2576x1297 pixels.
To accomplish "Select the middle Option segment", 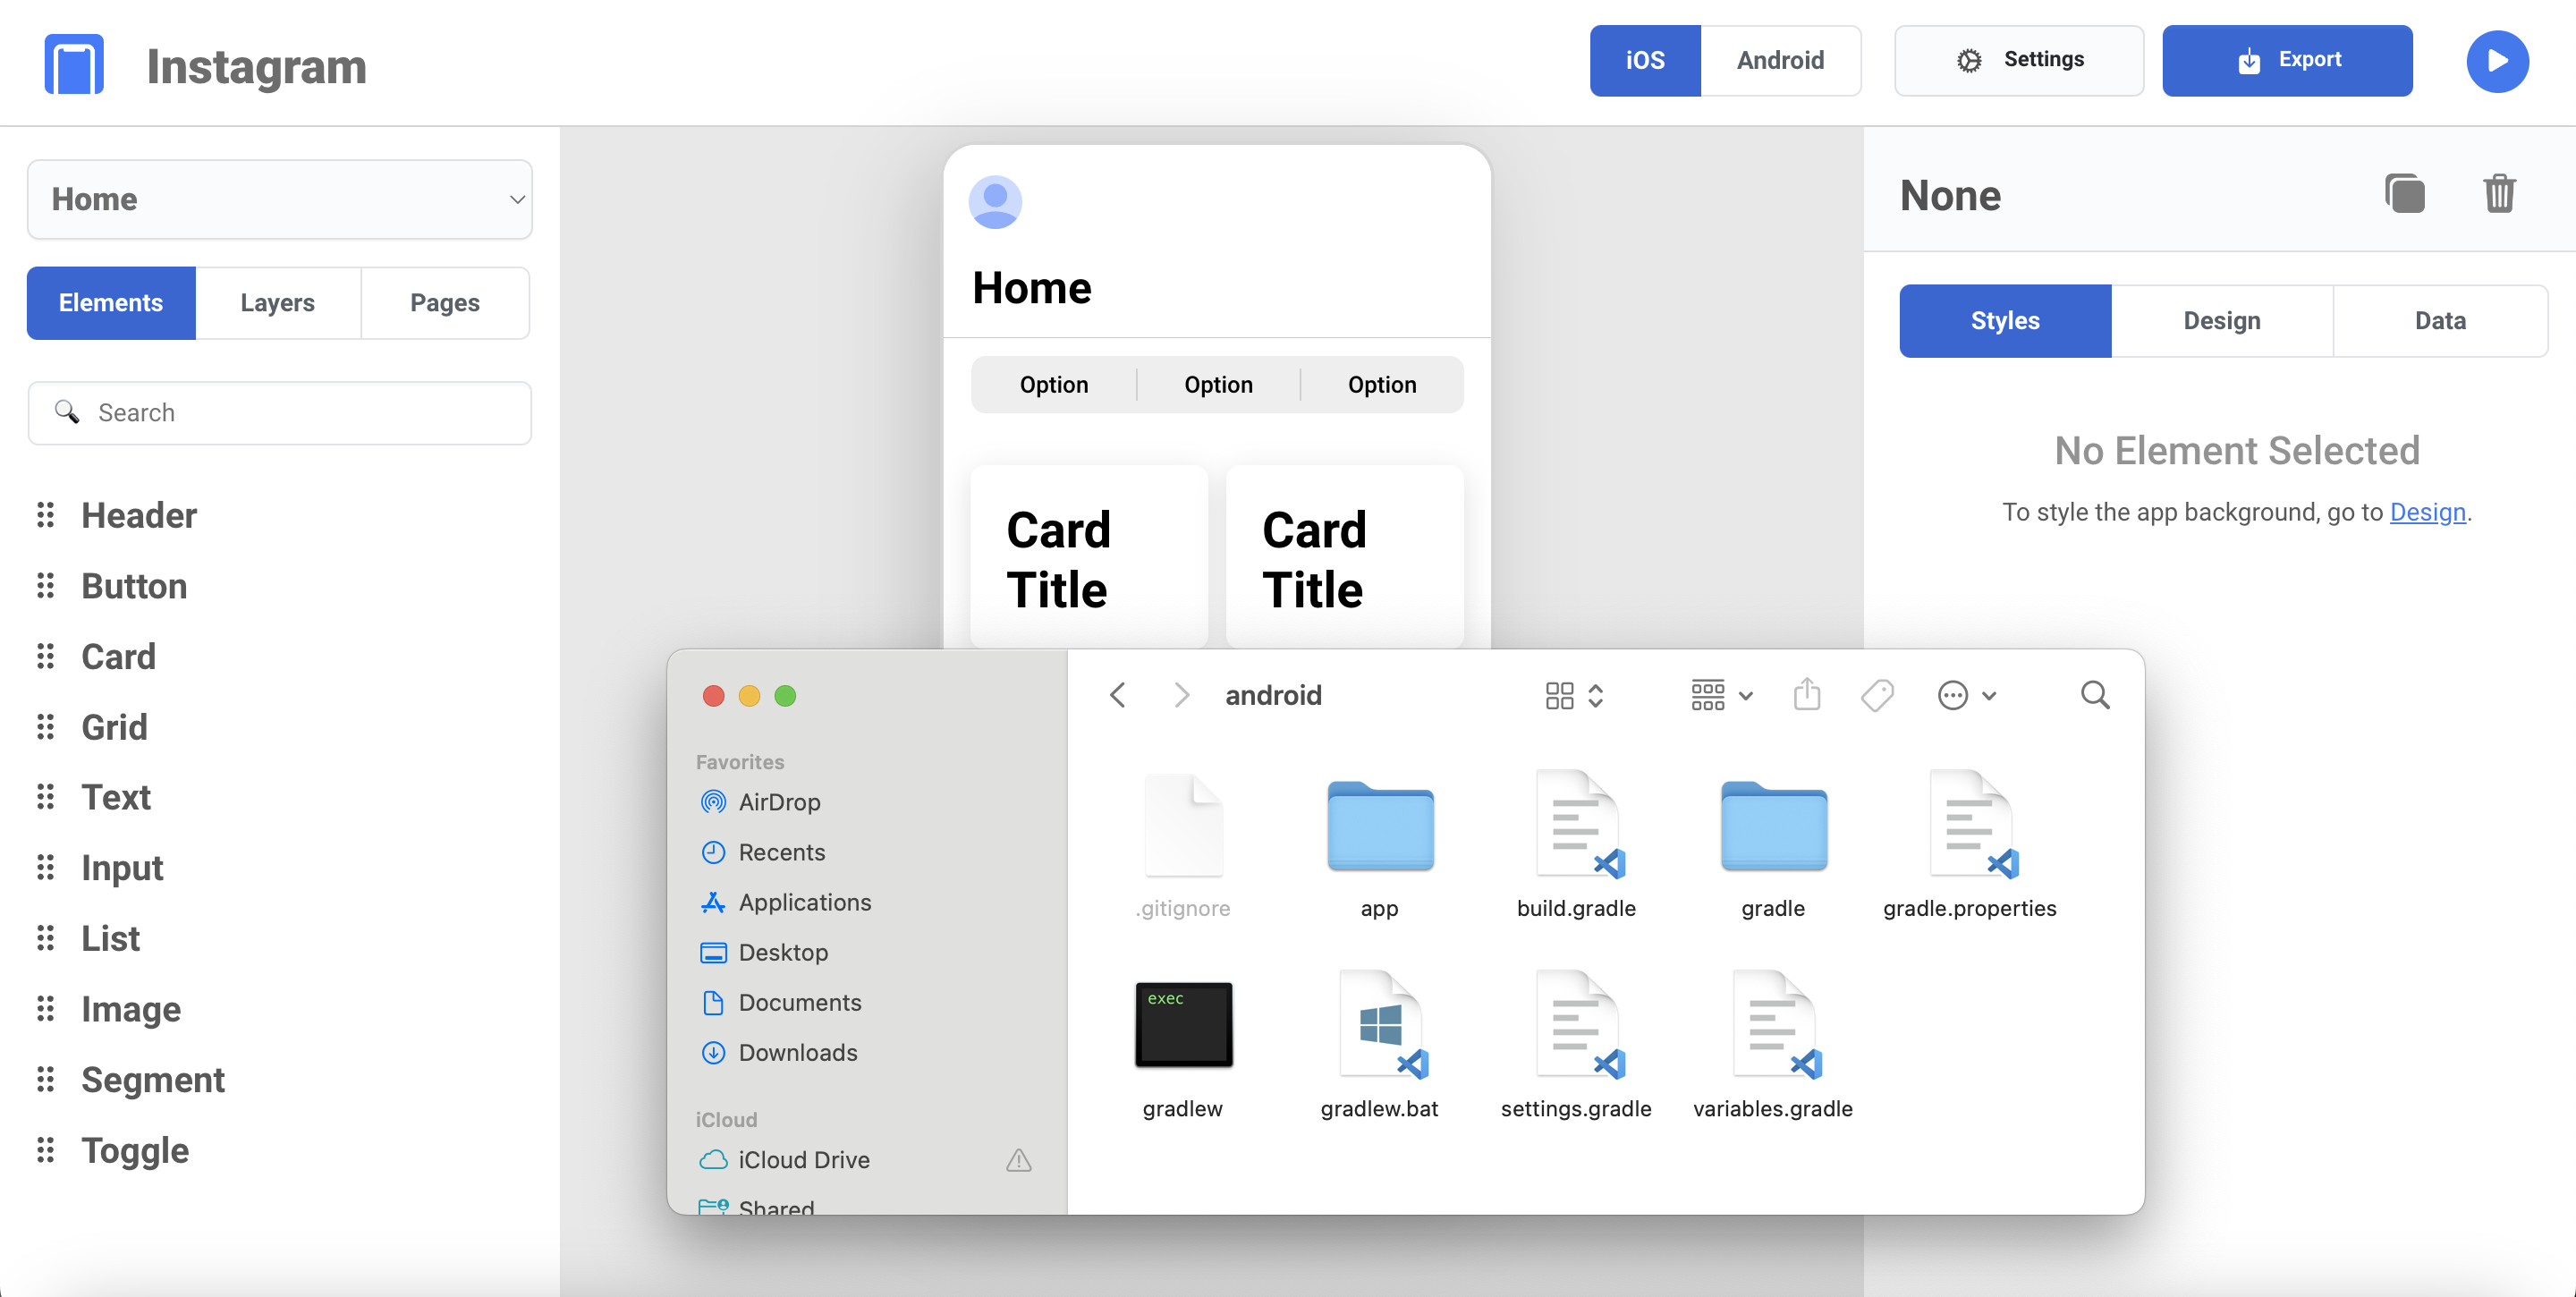I will click(1218, 385).
